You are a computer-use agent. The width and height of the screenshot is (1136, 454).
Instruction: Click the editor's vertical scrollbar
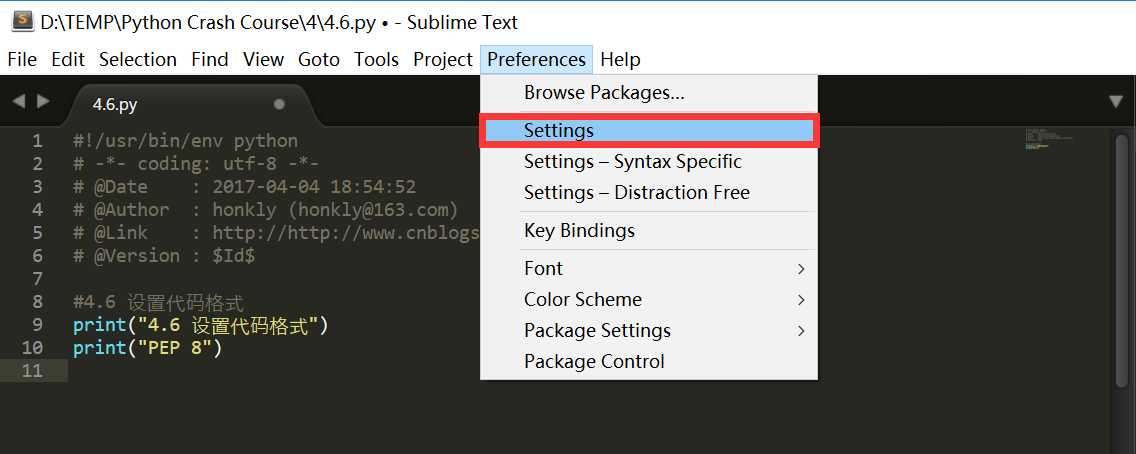tap(1121, 260)
